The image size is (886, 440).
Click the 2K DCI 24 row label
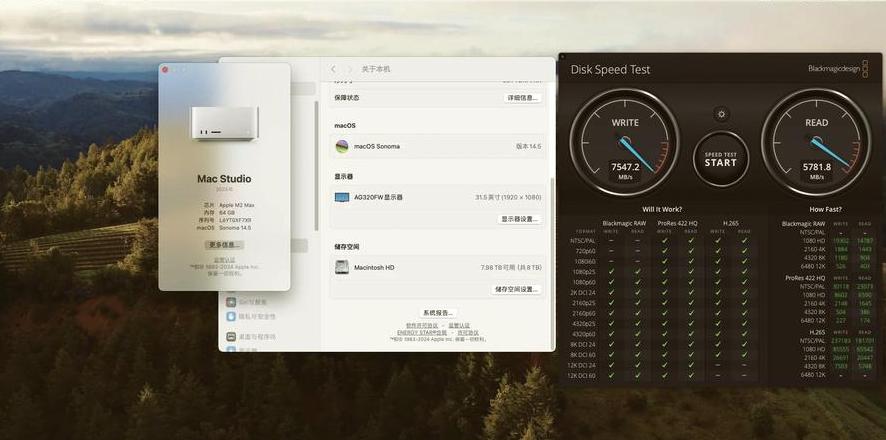pyautogui.click(x=584, y=292)
